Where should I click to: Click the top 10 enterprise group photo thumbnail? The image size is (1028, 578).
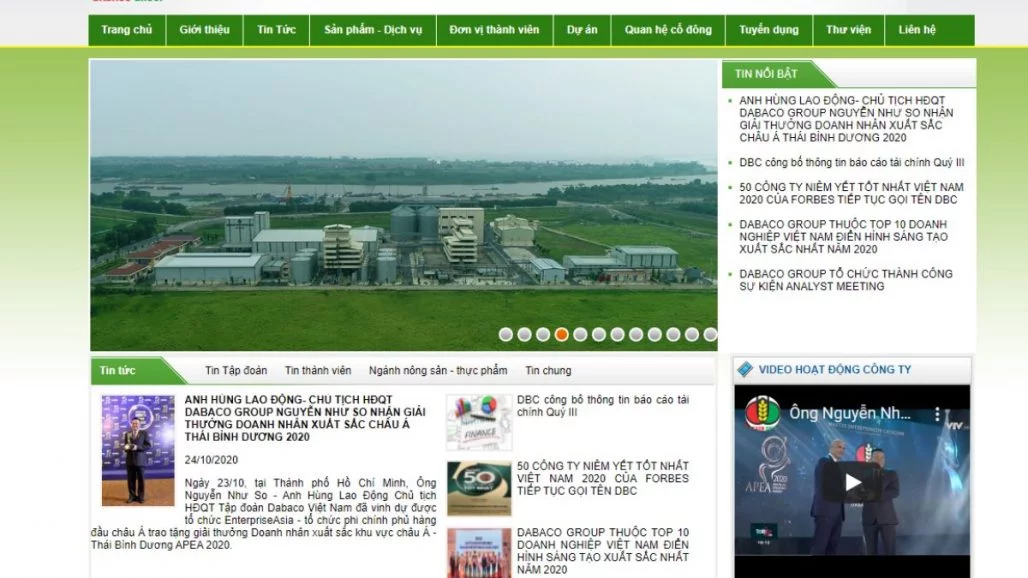point(479,553)
